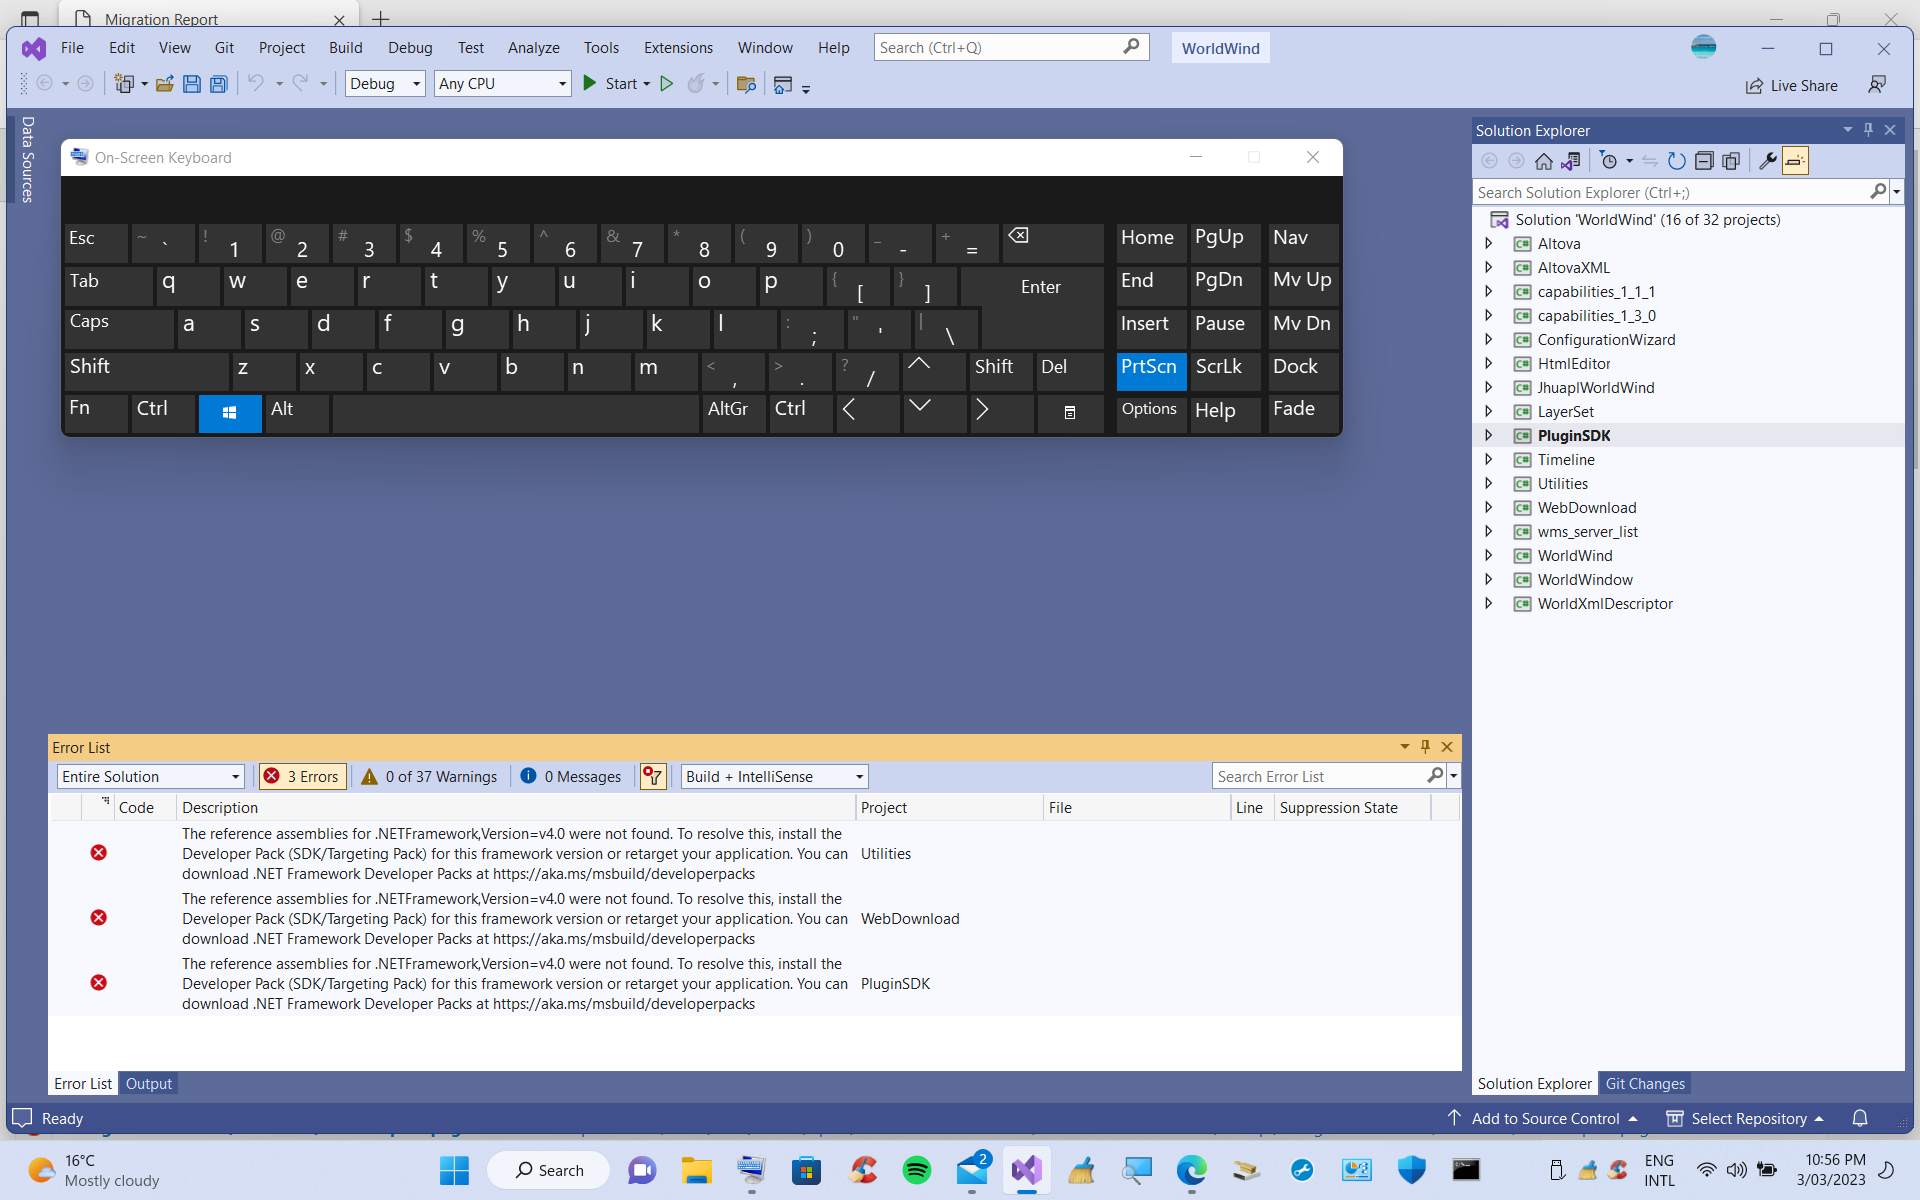Open Properties wrench icon in Solution Explorer
Screen dimensions: 1920x1200
coord(1768,161)
